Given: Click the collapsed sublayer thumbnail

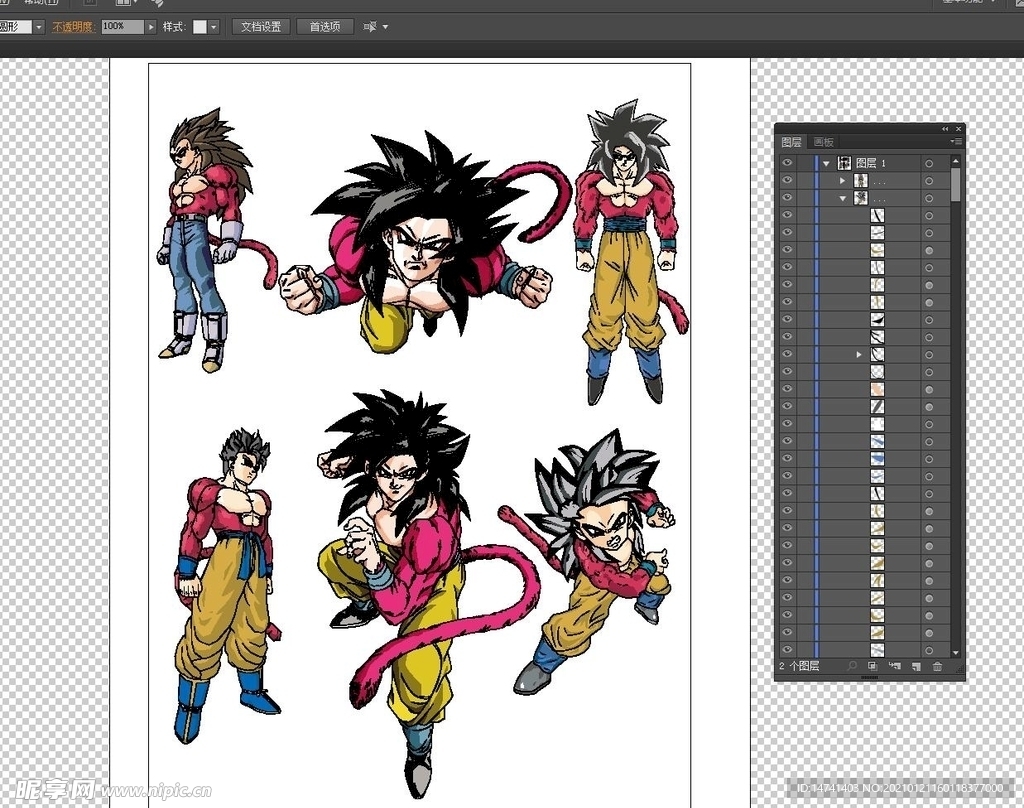Looking at the screenshot, I should [861, 180].
